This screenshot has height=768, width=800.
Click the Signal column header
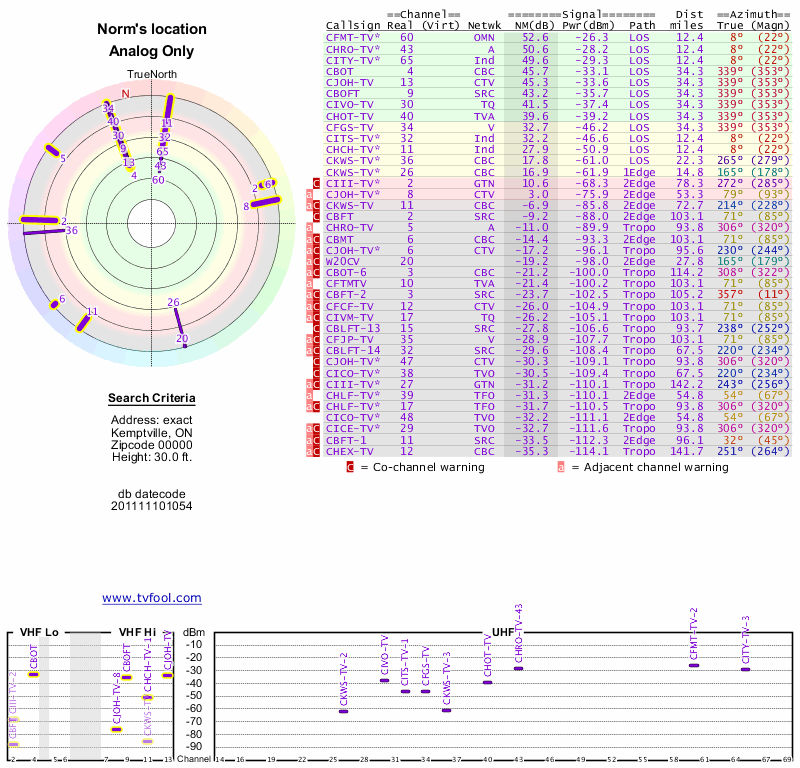(x=580, y=17)
